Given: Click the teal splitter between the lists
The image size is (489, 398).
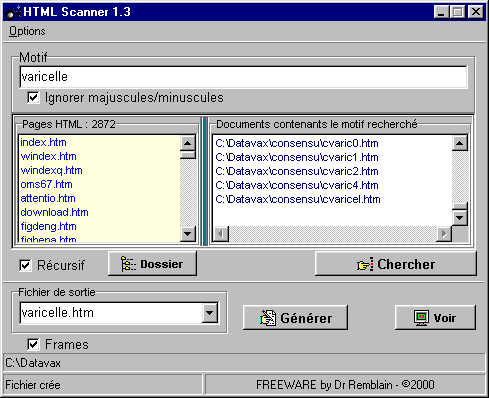Looking at the screenshot, I should point(205,181).
